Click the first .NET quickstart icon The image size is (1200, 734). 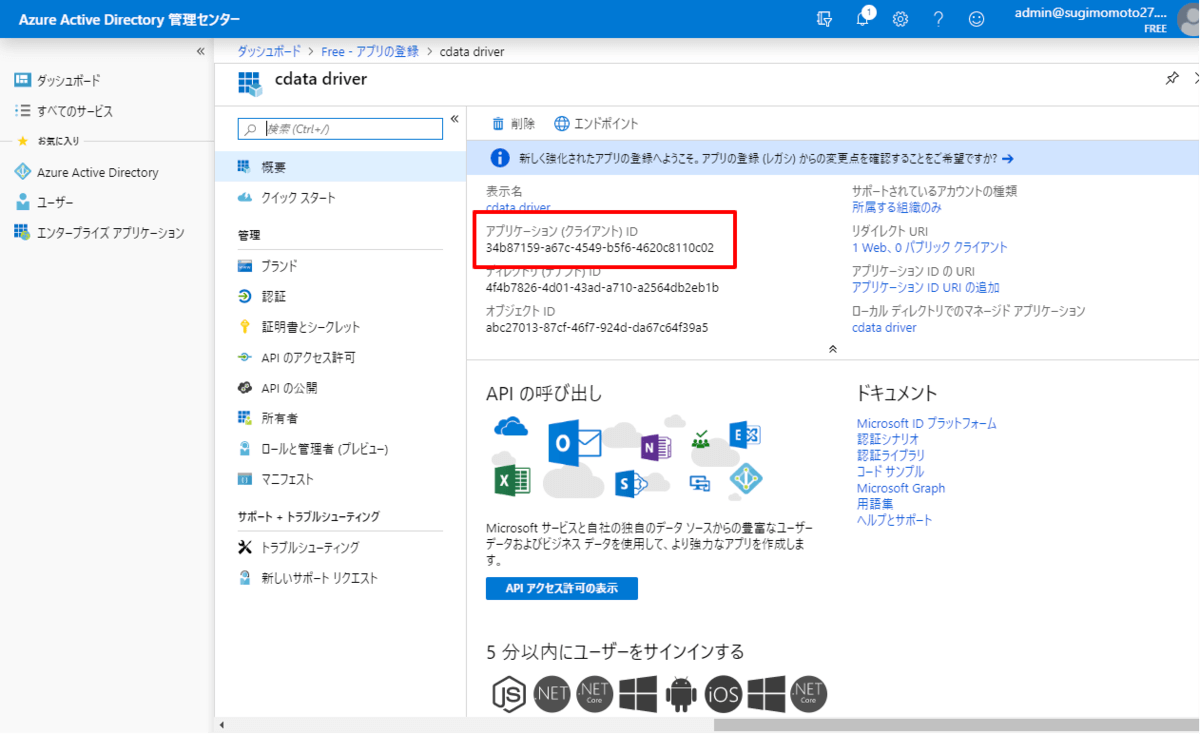pos(552,693)
